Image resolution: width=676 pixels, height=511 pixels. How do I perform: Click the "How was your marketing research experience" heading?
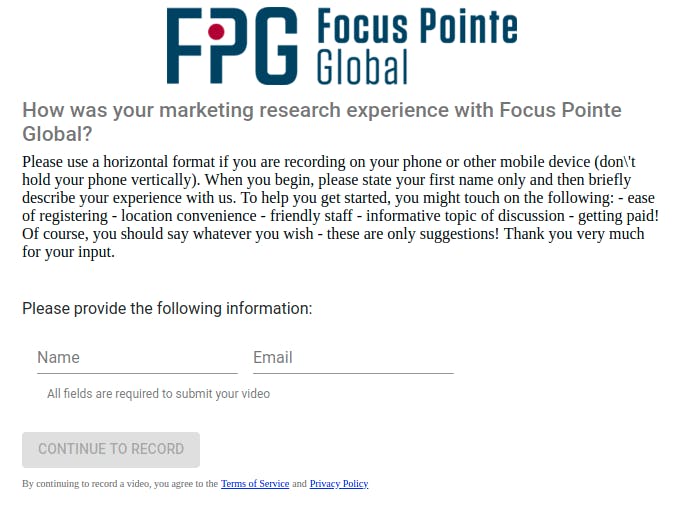(321, 121)
